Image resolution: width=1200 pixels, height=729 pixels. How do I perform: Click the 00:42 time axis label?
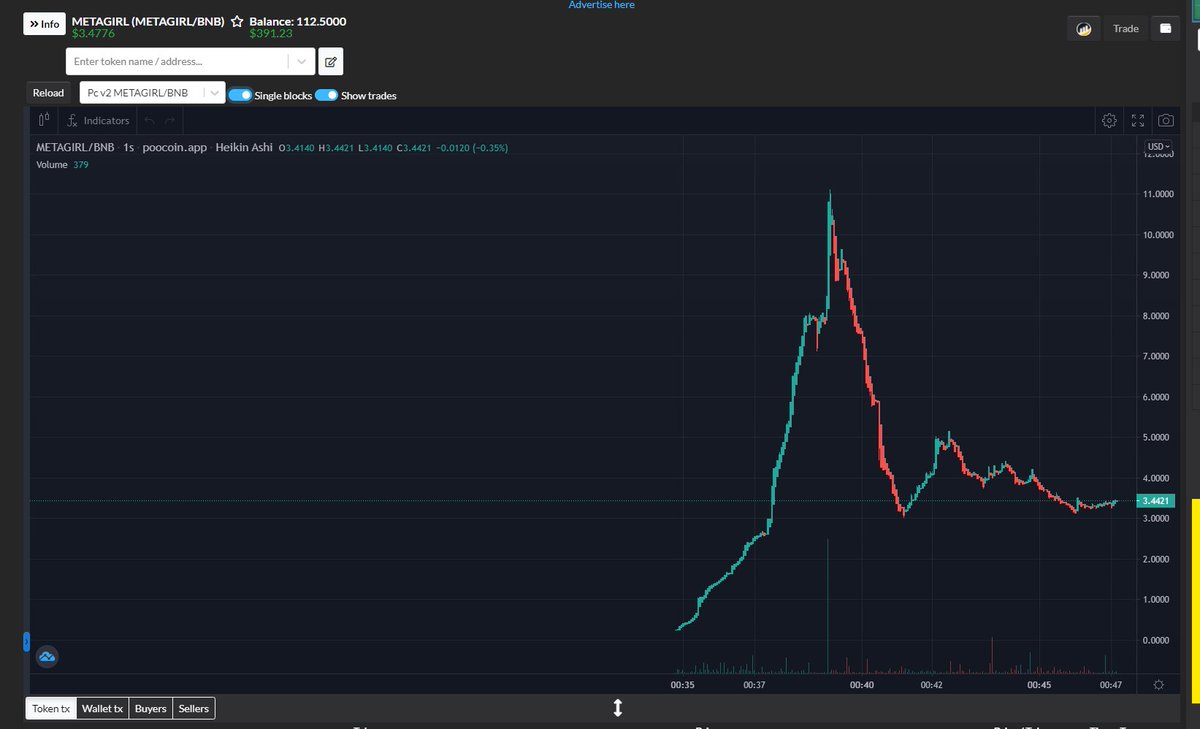(x=932, y=685)
